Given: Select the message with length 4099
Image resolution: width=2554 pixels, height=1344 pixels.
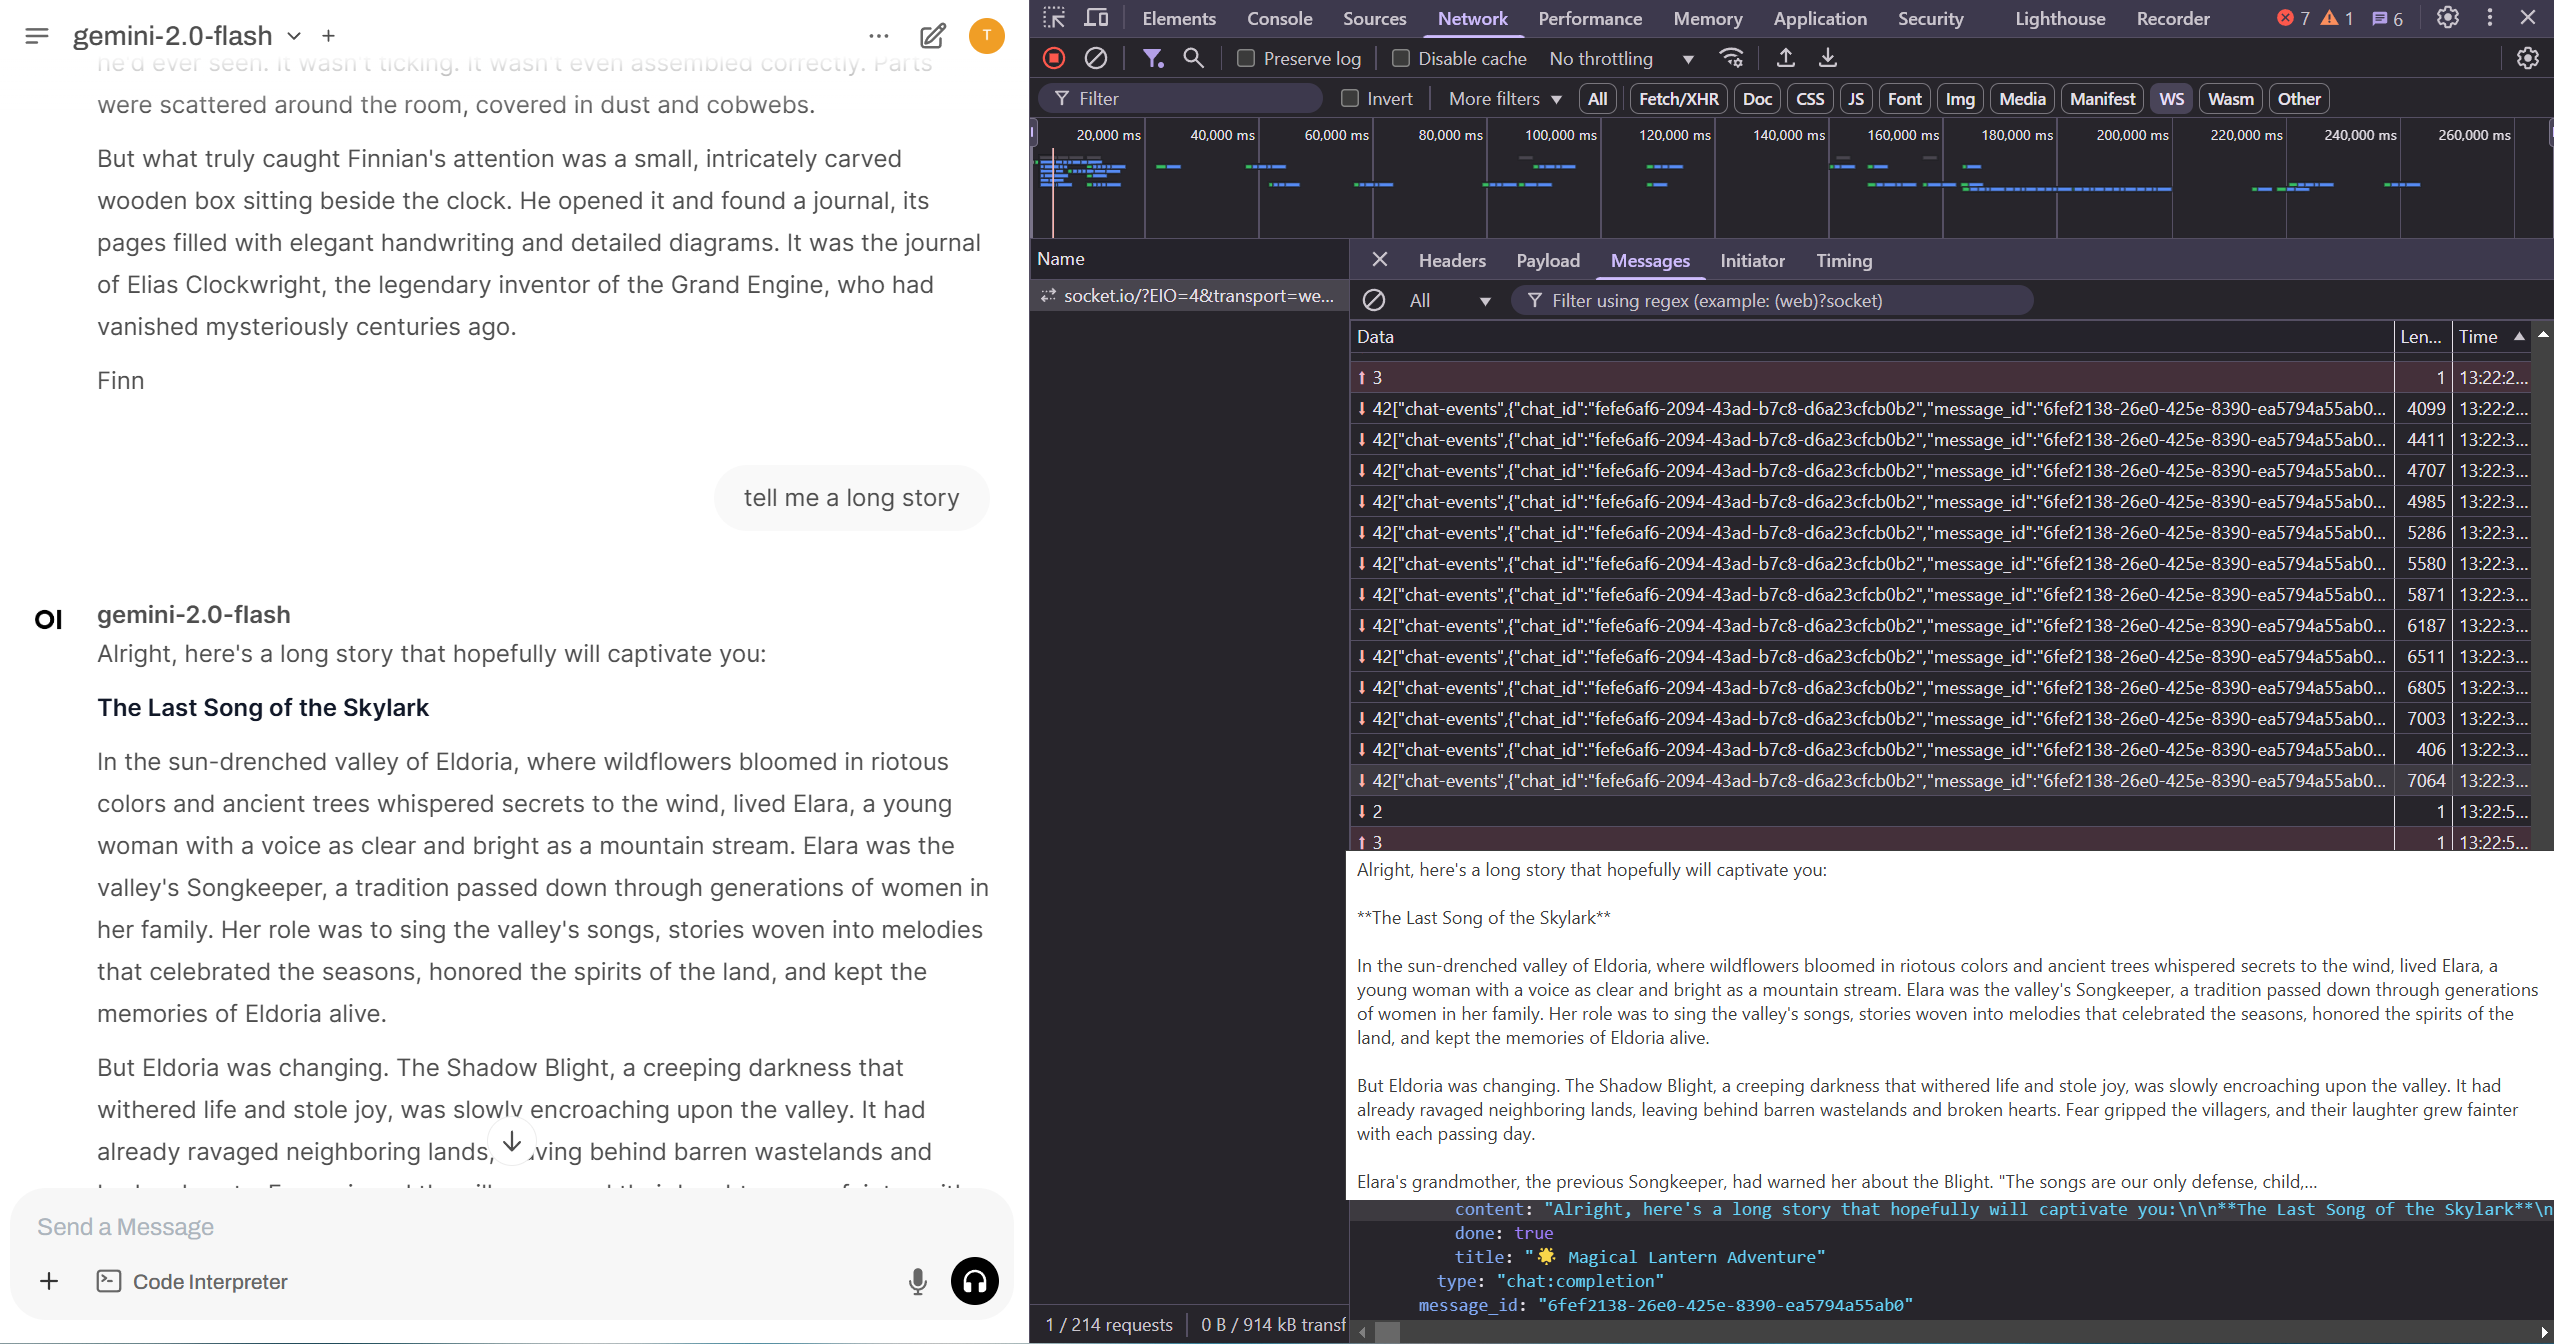Looking at the screenshot, I should (1940, 408).
